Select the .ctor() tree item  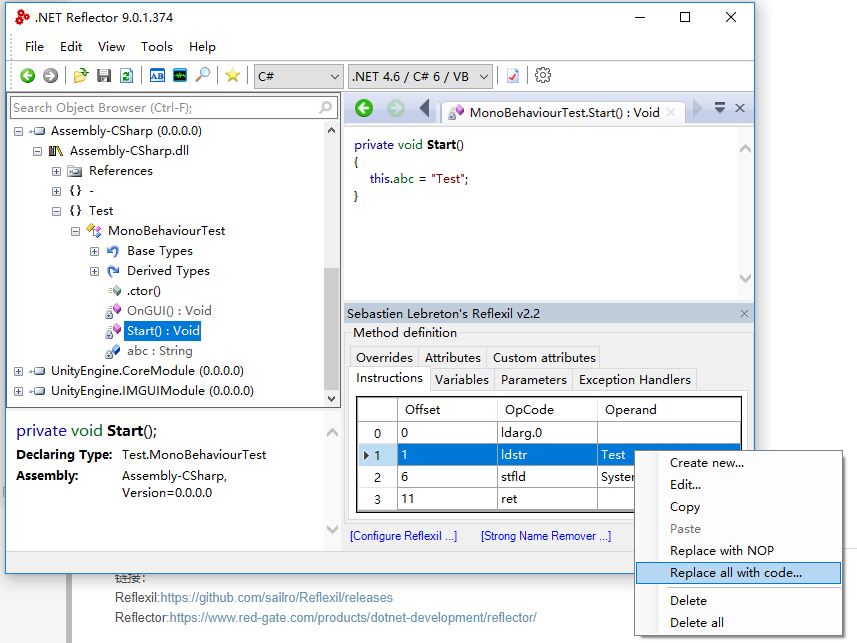[143, 291]
